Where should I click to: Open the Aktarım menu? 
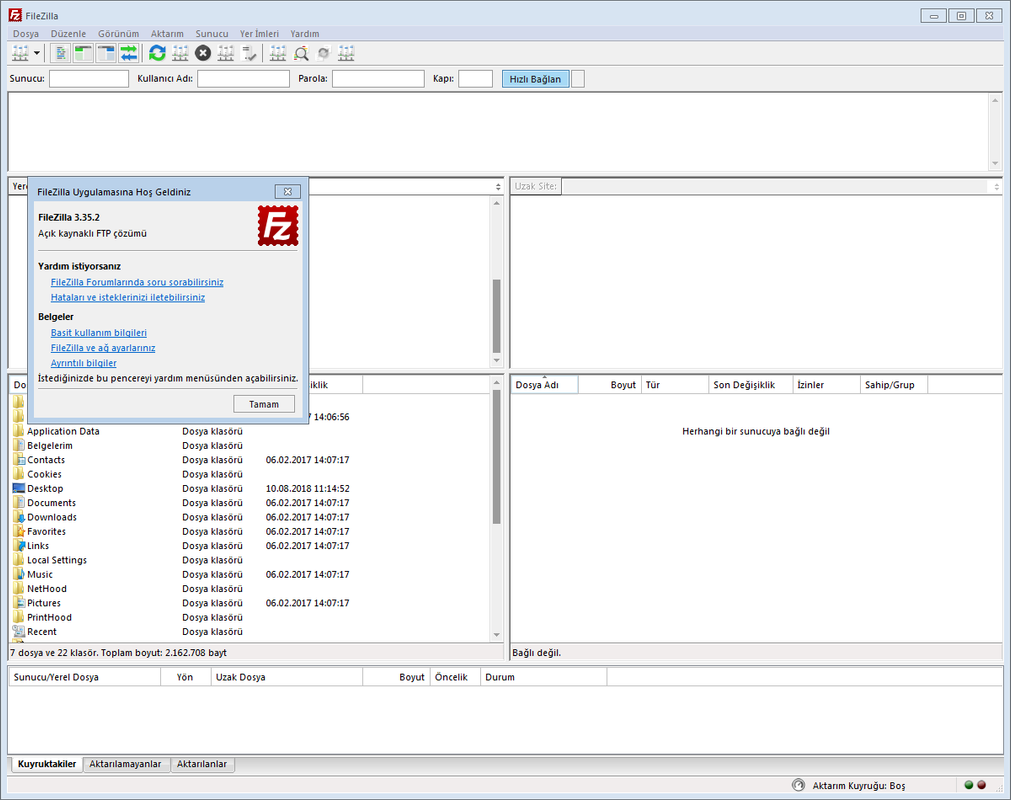click(167, 34)
